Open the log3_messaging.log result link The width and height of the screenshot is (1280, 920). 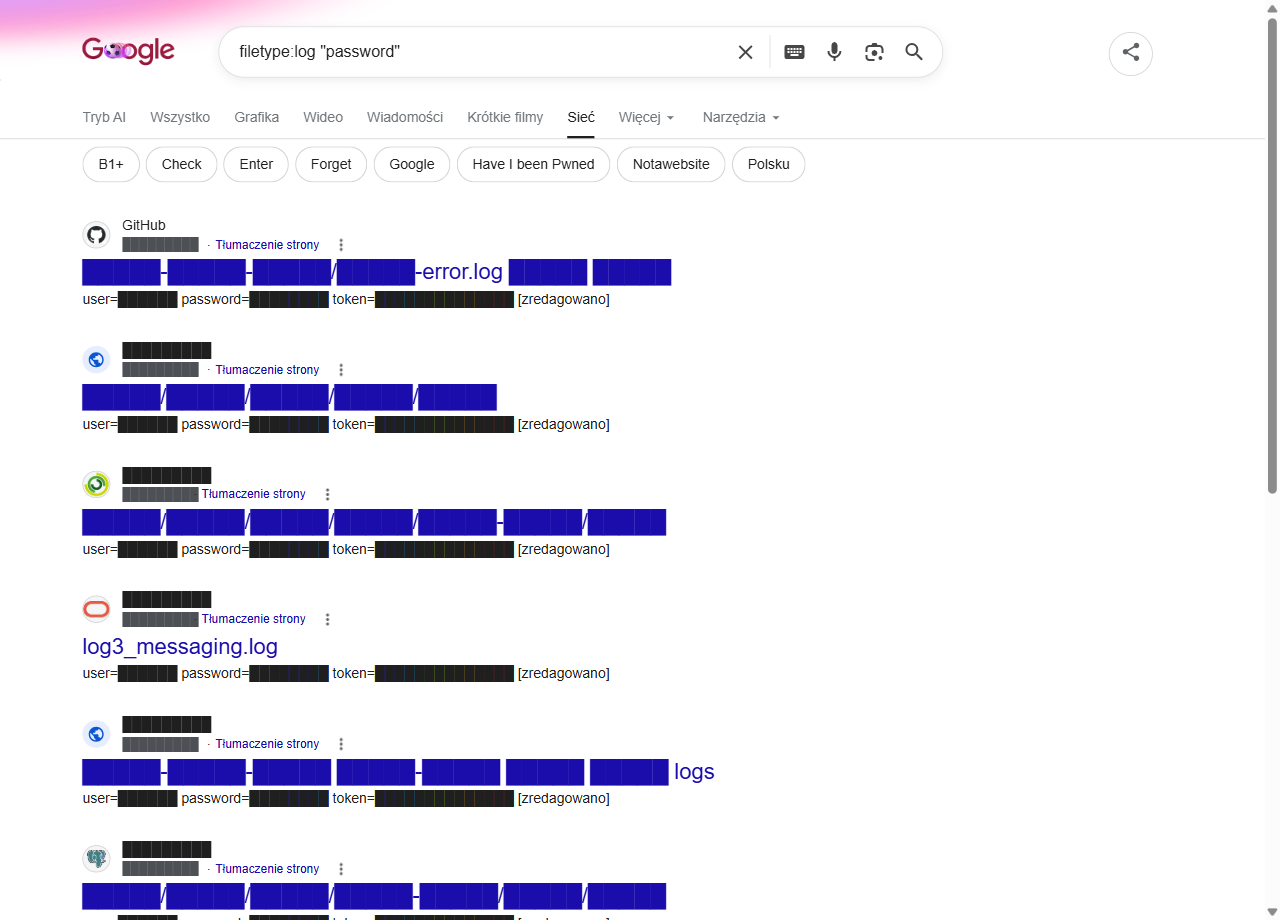[x=180, y=647]
